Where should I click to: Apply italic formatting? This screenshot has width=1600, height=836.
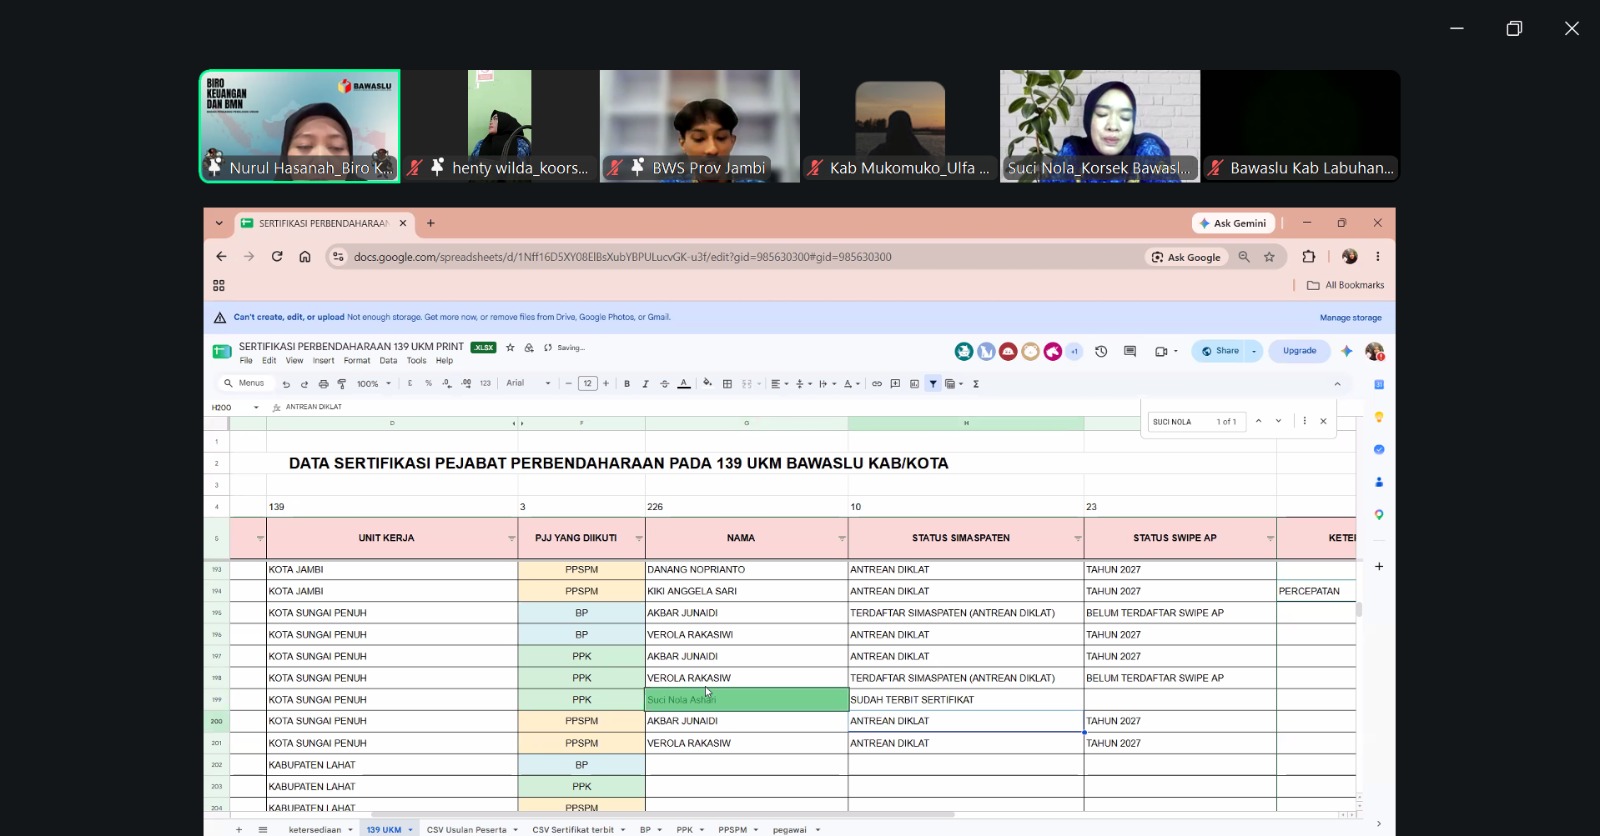pos(645,384)
